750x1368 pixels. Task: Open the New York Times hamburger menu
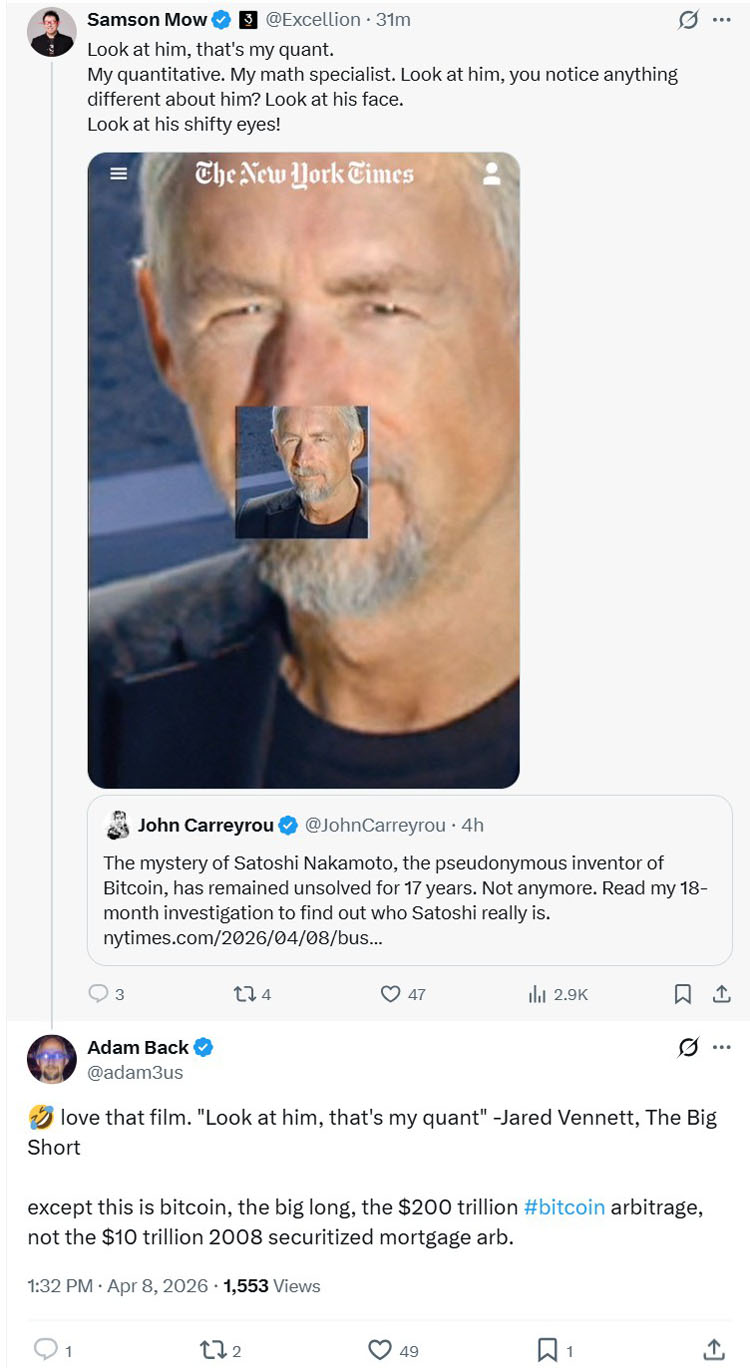[119, 173]
